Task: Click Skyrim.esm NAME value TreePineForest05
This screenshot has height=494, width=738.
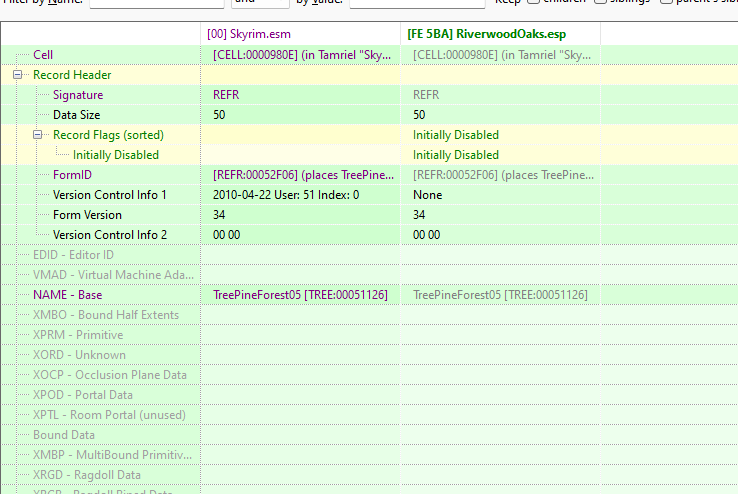Action: pos(301,295)
